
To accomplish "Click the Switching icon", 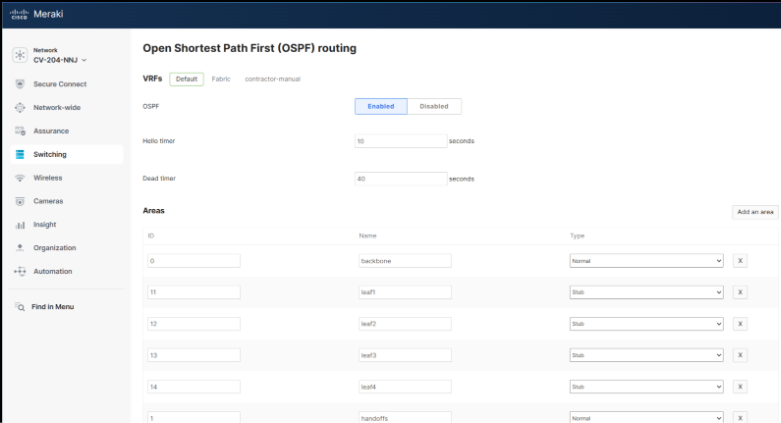I will click(20, 154).
